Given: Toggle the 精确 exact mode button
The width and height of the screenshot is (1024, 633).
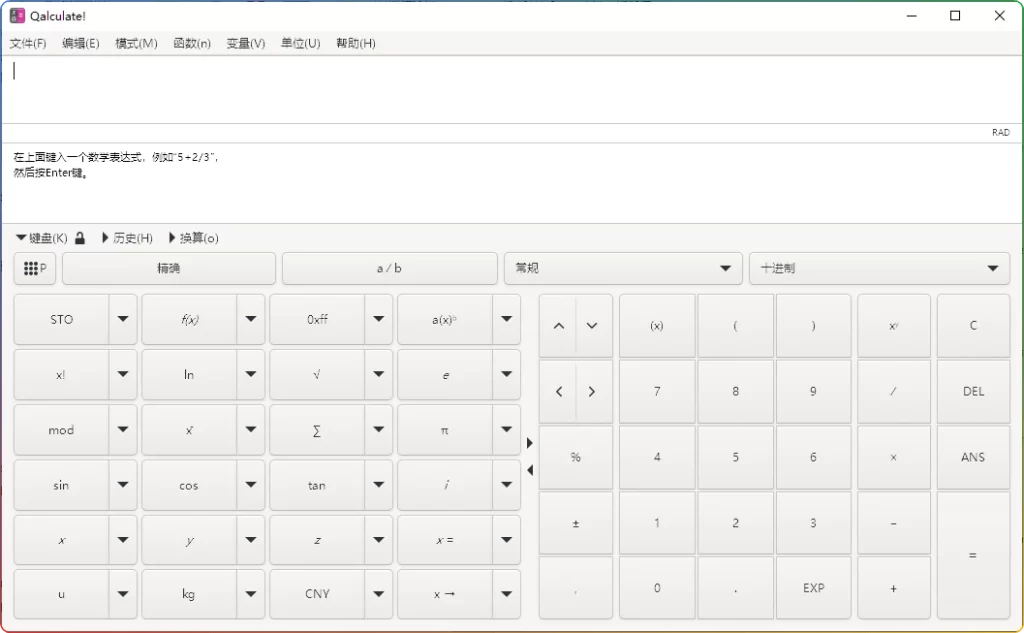Looking at the screenshot, I should coord(167,268).
